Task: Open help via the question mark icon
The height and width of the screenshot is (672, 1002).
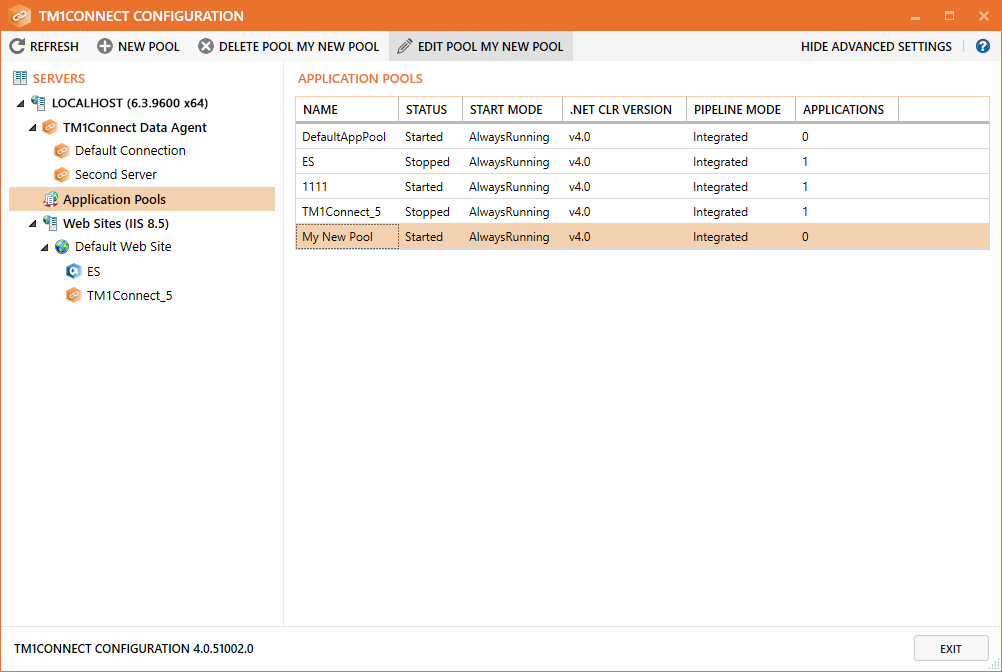Action: click(x=983, y=46)
